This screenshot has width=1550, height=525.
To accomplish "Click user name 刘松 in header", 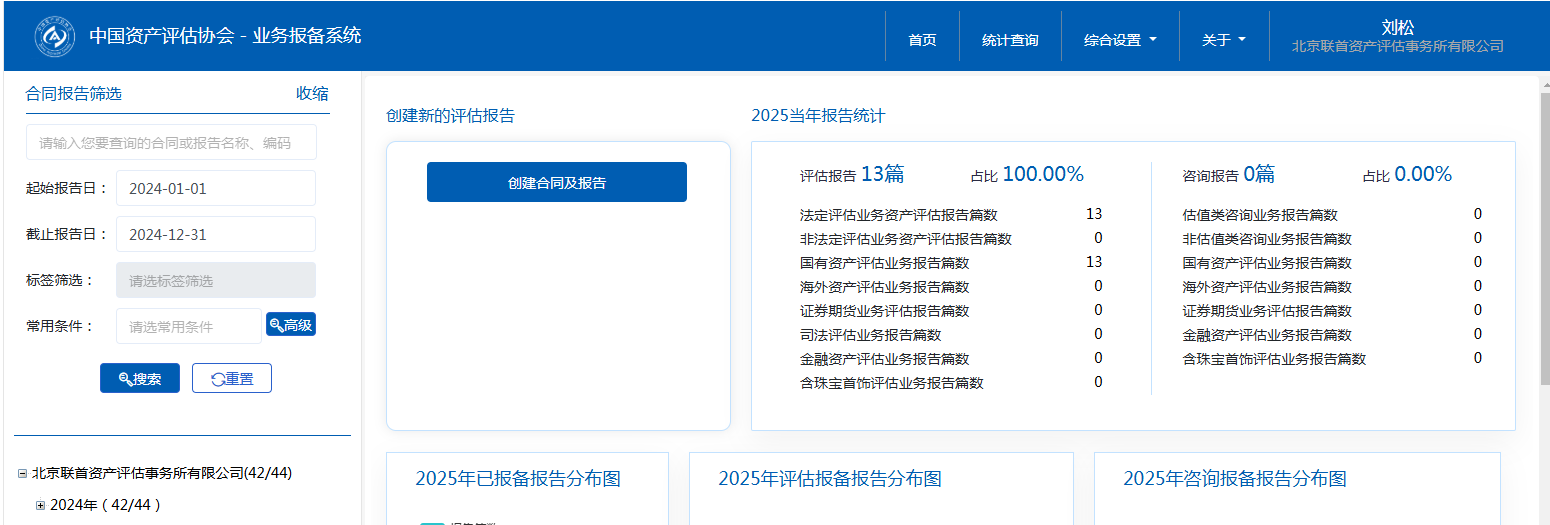I will point(1397,28).
